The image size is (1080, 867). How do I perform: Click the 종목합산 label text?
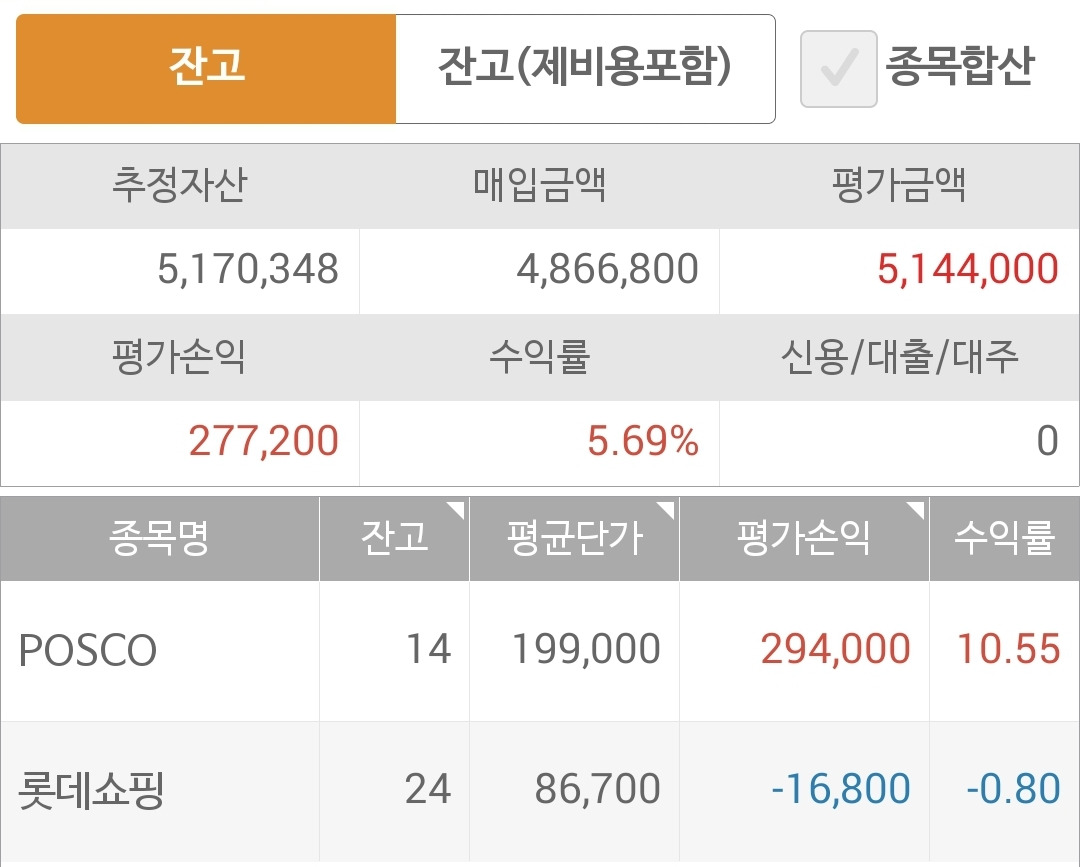coord(960,68)
